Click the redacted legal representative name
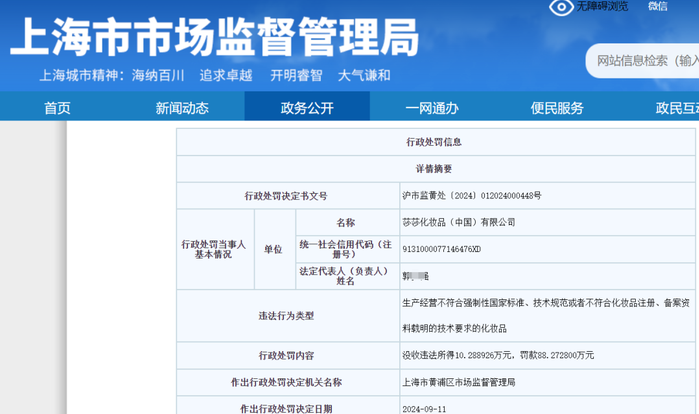 click(x=415, y=276)
